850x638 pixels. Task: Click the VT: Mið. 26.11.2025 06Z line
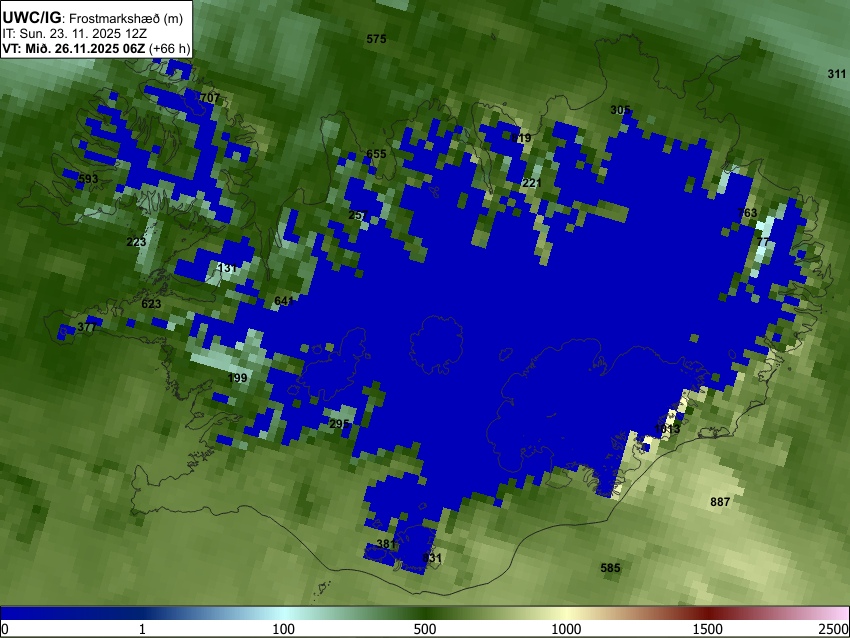(x=96, y=49)
